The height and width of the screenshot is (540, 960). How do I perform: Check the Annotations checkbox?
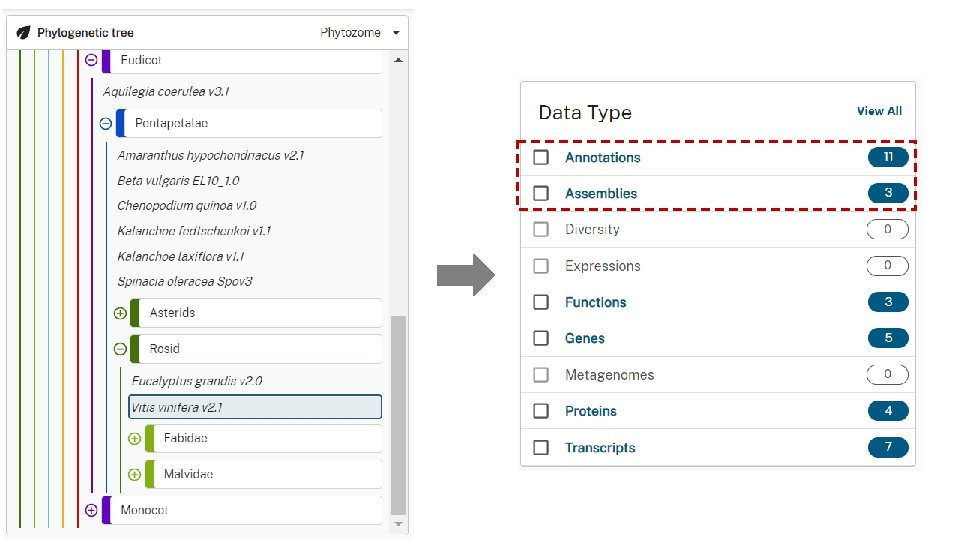pyautogui.click(x=541, y=158)
